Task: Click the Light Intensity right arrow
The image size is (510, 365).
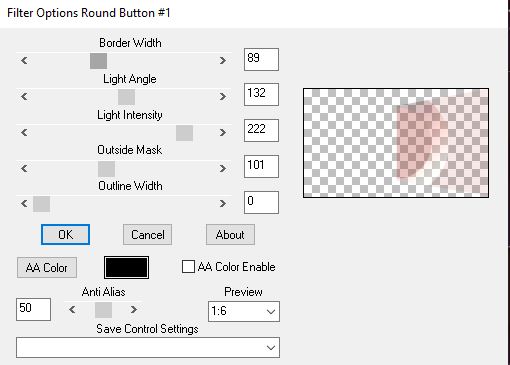Action: pyautogui.click(x=223, y=133)
